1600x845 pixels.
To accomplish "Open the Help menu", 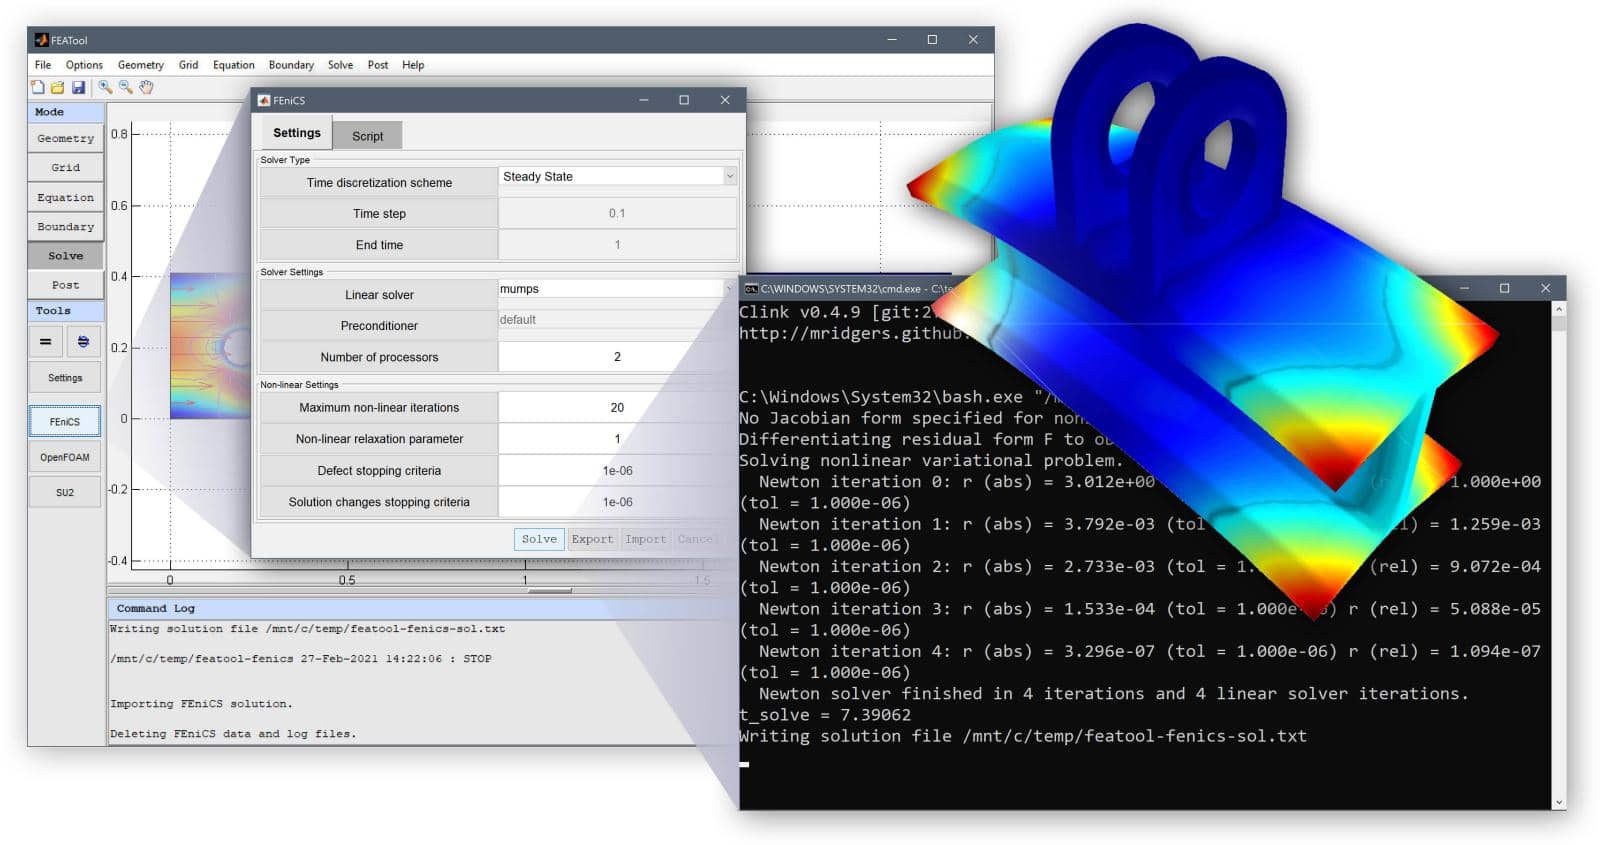I will tap(413, 65).
